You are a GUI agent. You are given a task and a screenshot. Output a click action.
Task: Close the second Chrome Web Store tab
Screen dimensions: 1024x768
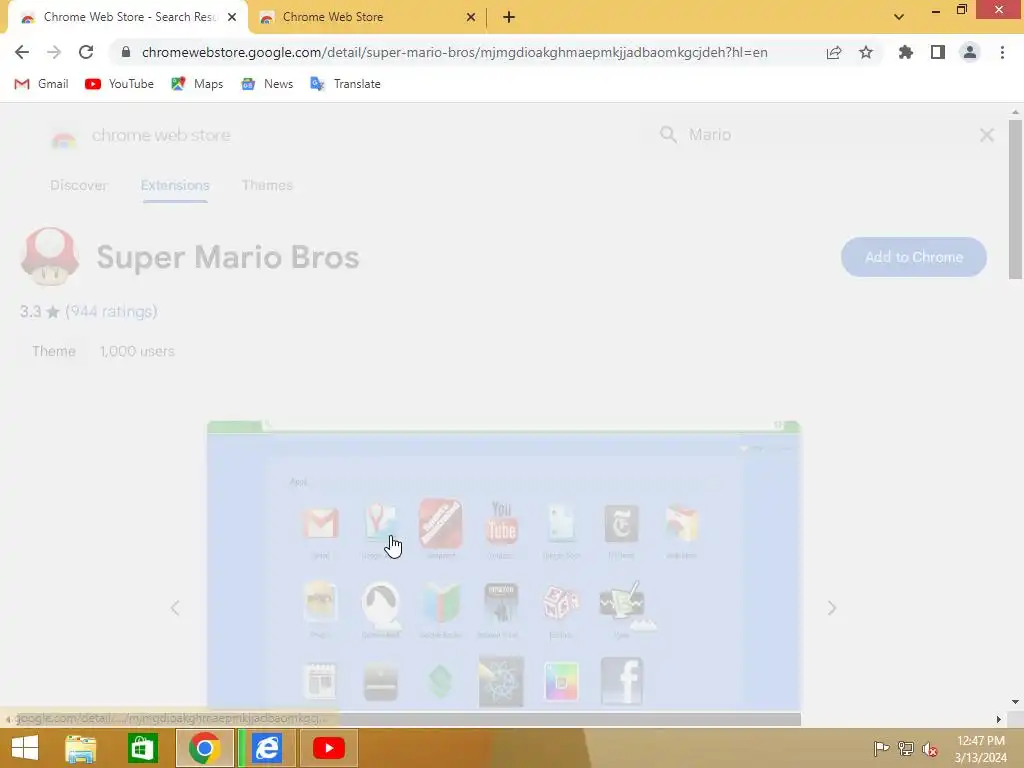(471, 17)
